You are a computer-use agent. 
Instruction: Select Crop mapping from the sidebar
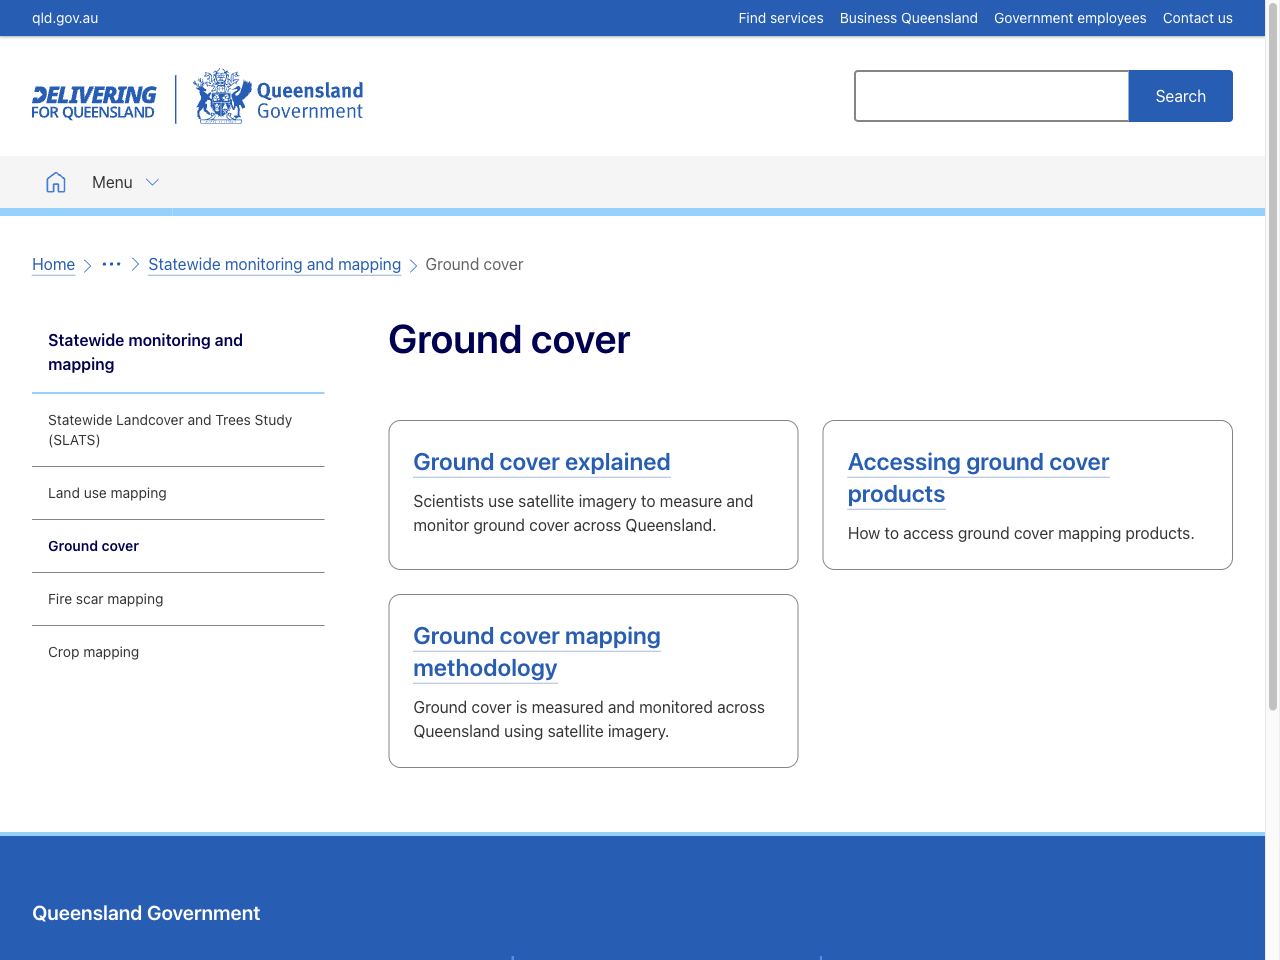93,652
